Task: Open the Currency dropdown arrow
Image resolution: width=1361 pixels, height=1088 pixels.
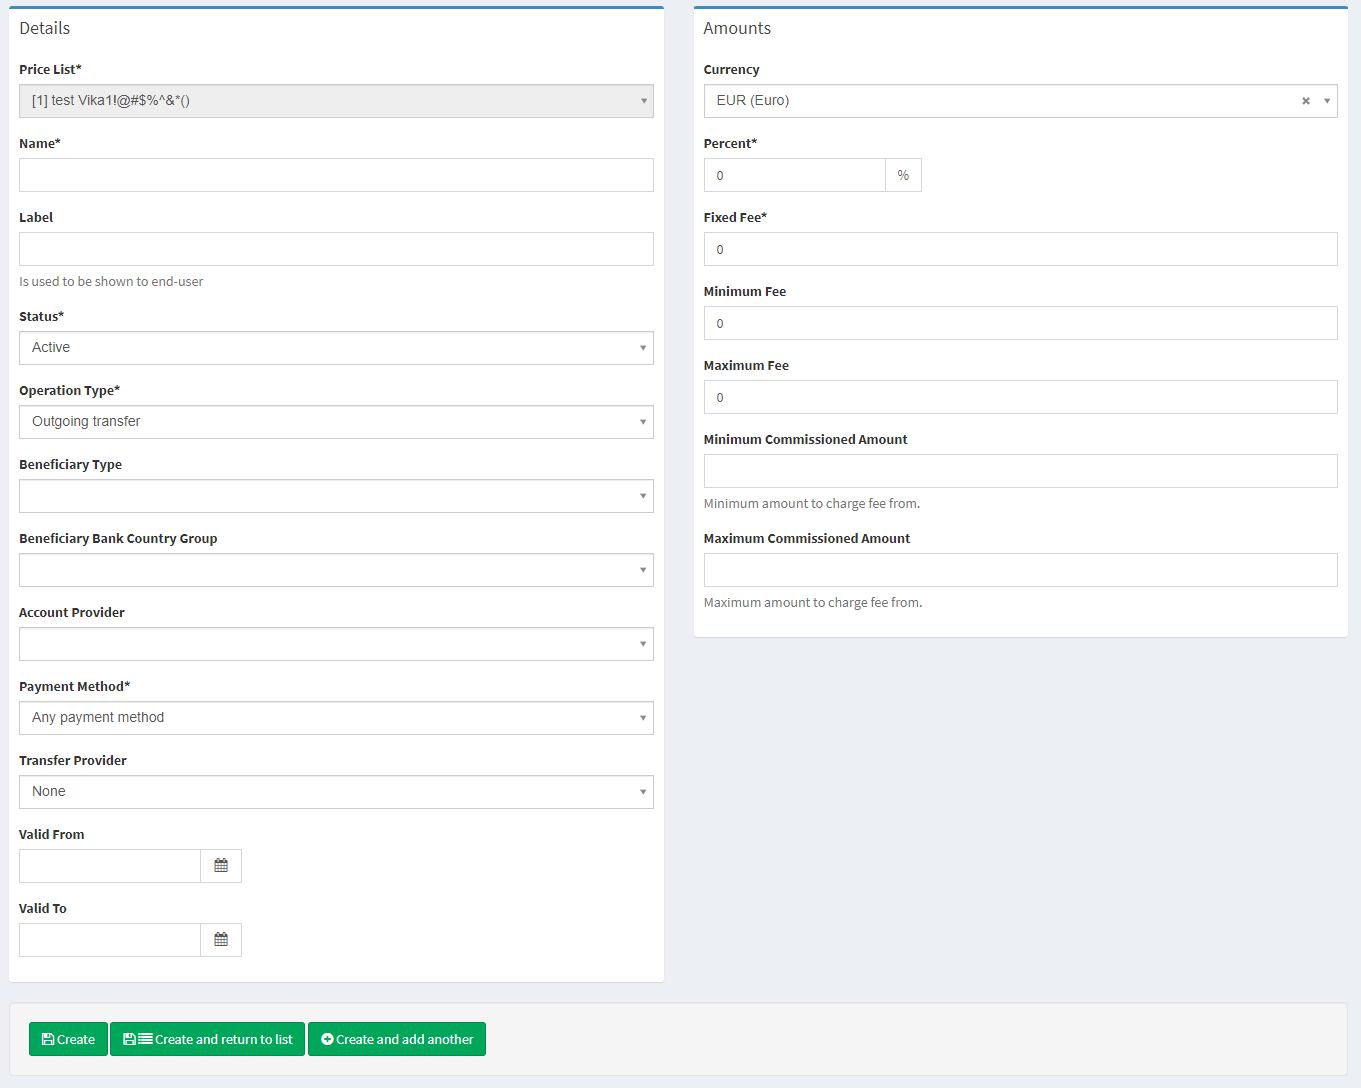Action: (x=1327, y=101)
